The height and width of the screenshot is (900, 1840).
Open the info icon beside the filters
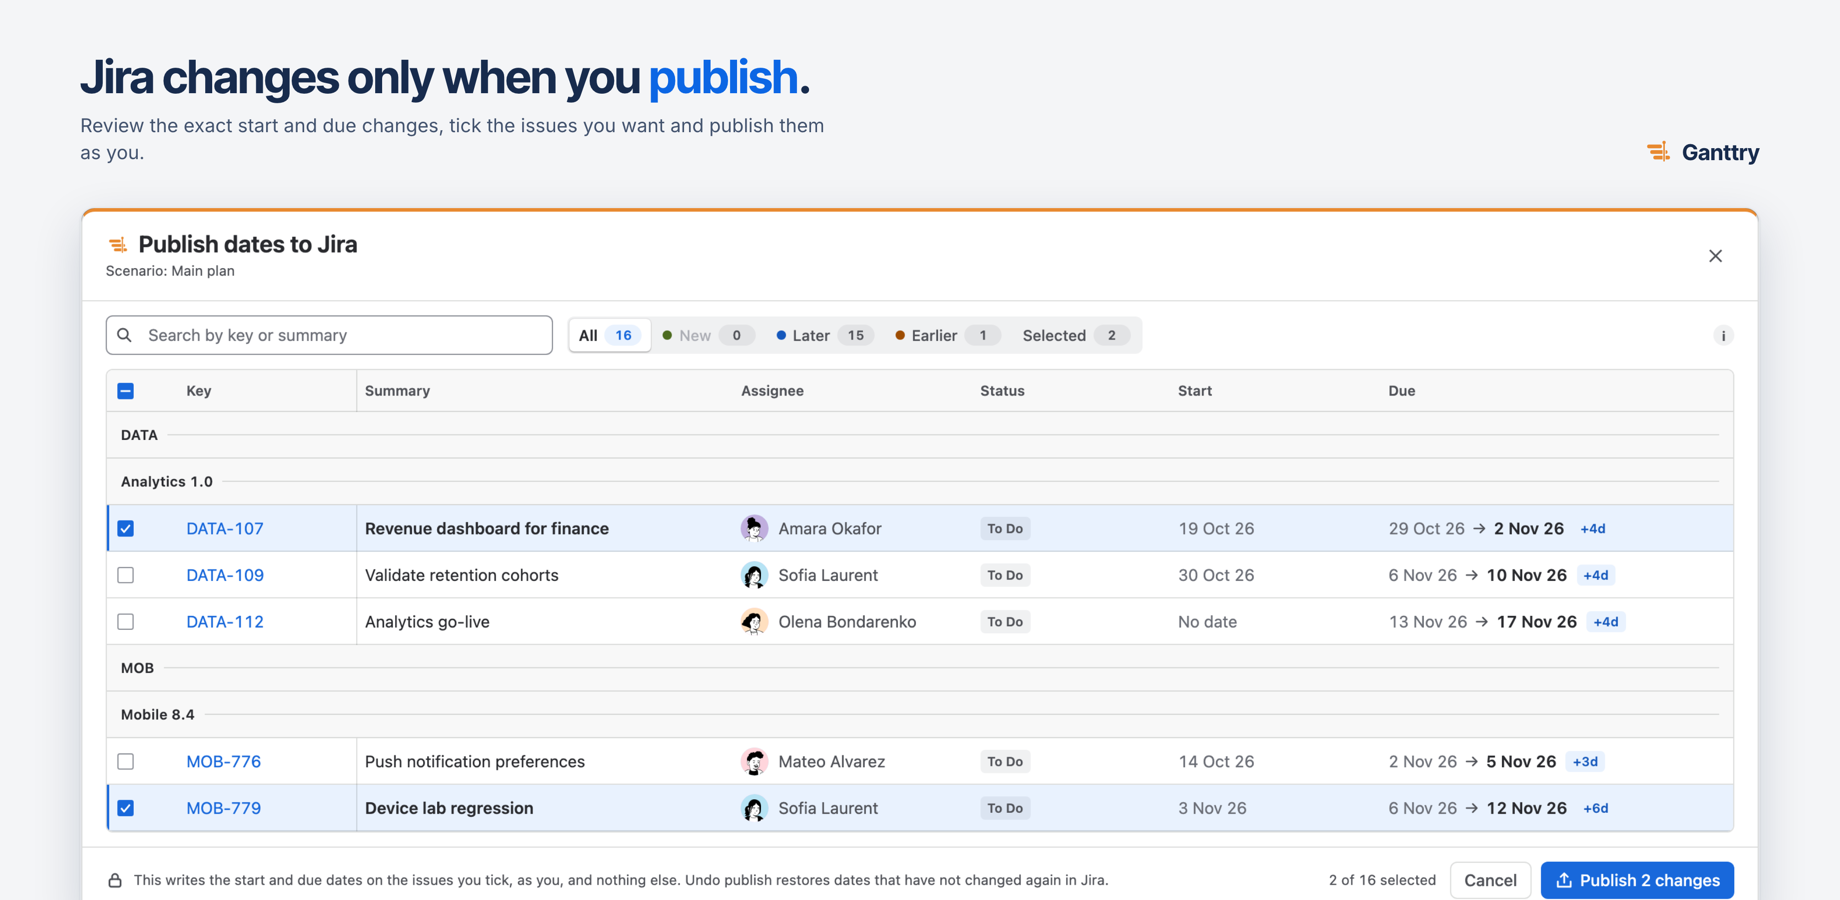pos(1723,336)
